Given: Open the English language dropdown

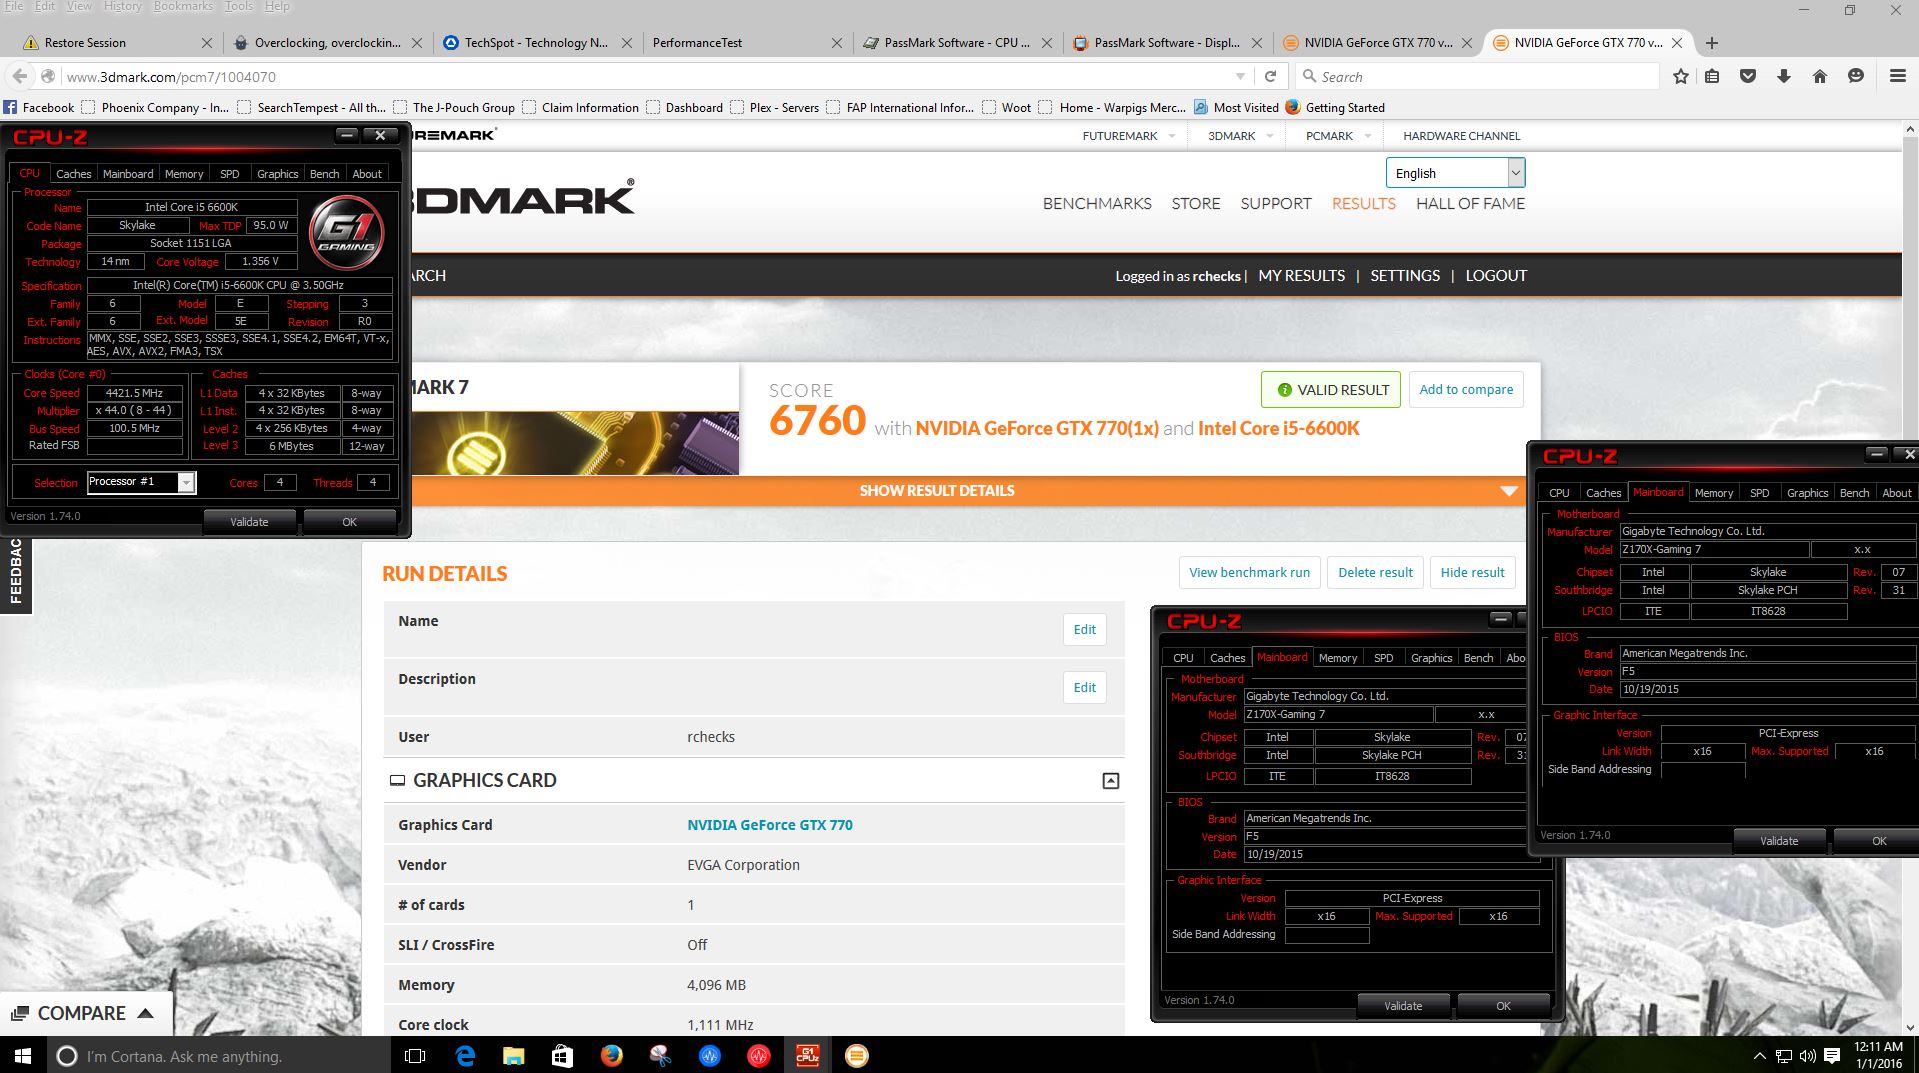Looking at the screenshot, I should (1455, 173).
